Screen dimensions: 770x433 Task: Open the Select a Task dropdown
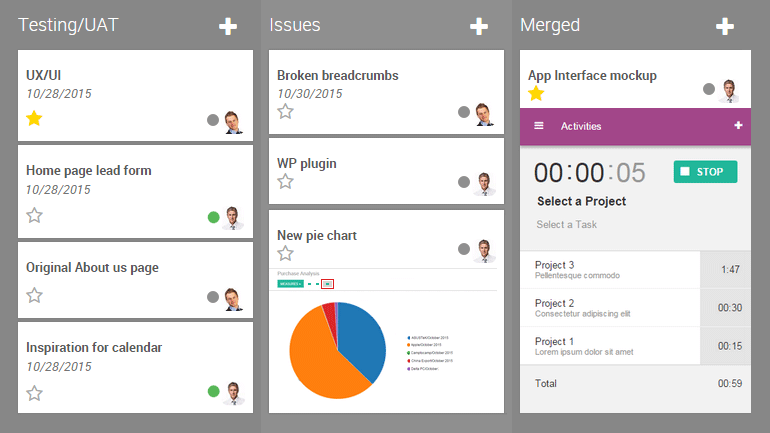[566, 224]
